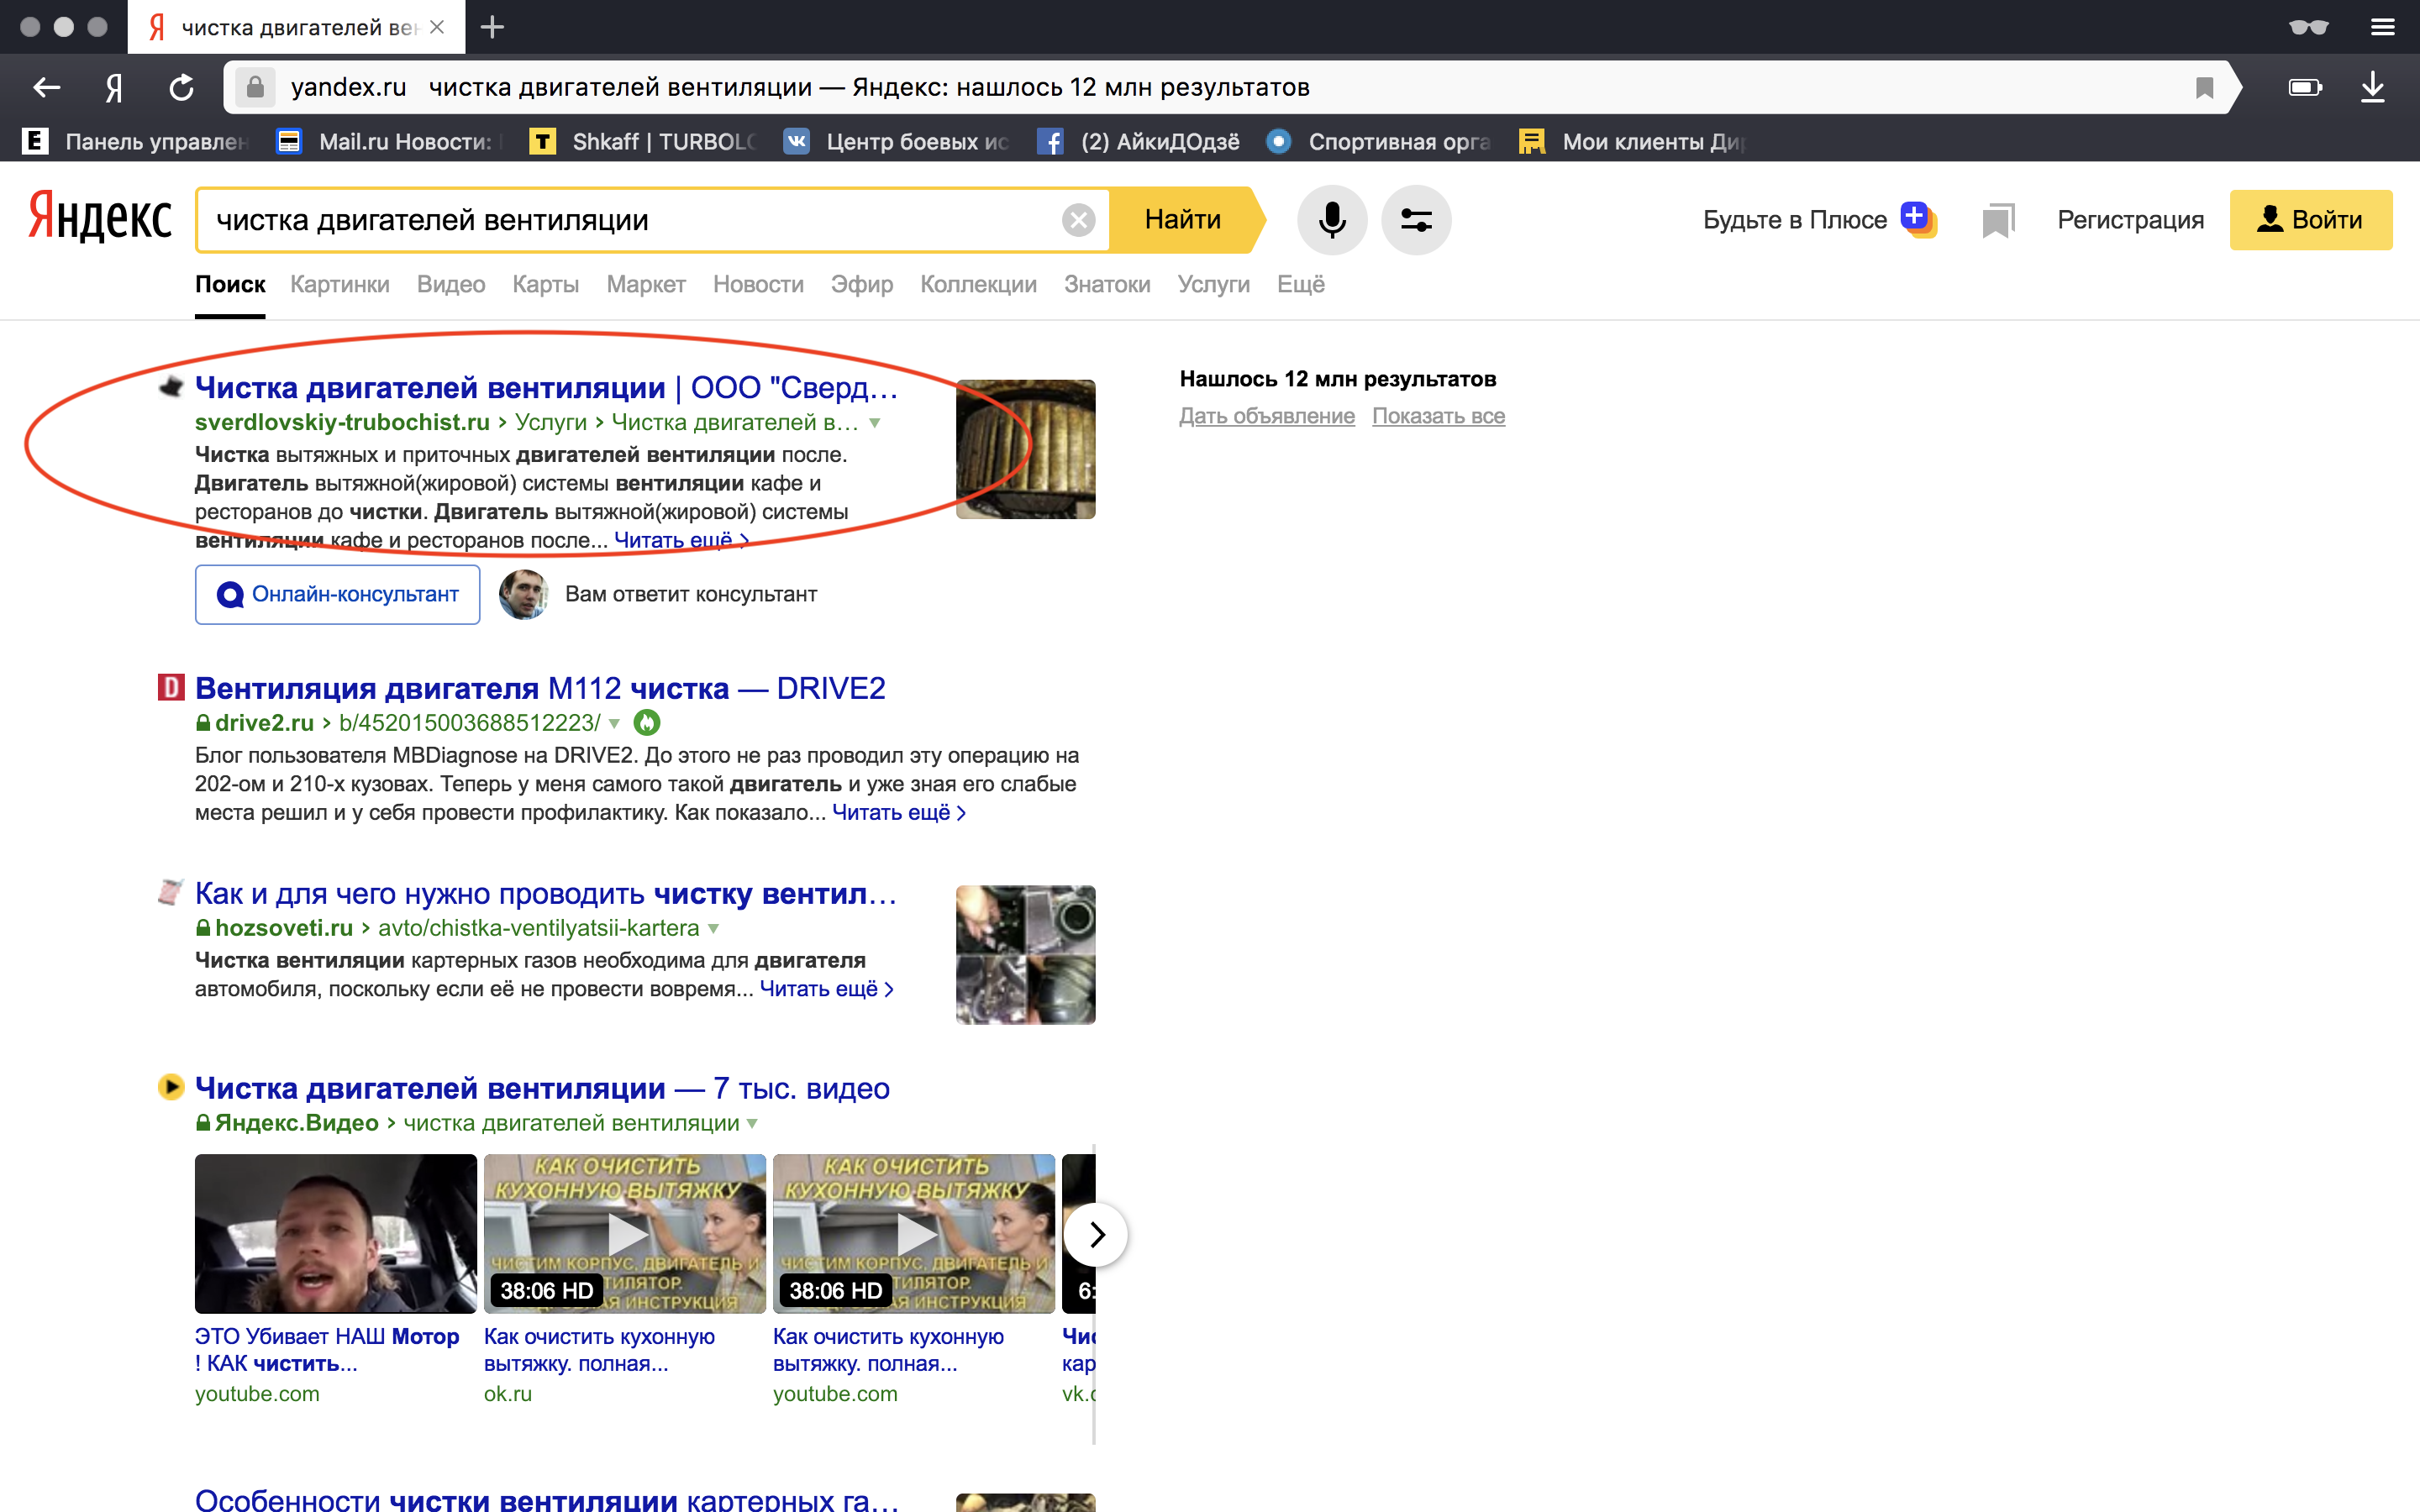The image size is (2420, 1512).
Task: Expand the drive2.ru result dropdown arrow
Action: 614,723
